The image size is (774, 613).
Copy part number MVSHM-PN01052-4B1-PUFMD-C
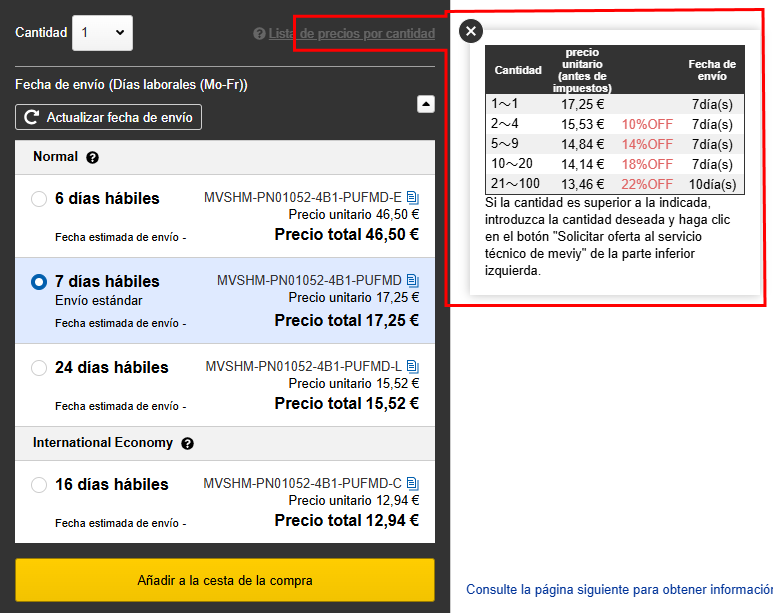413,484
